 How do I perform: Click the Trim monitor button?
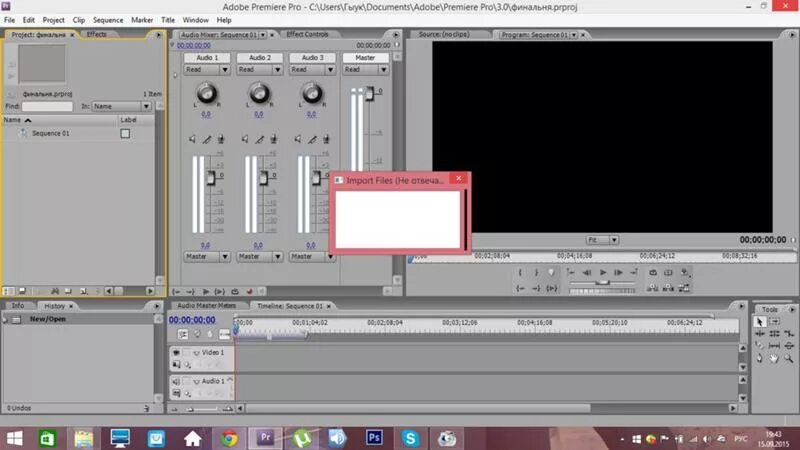[684, 288]
